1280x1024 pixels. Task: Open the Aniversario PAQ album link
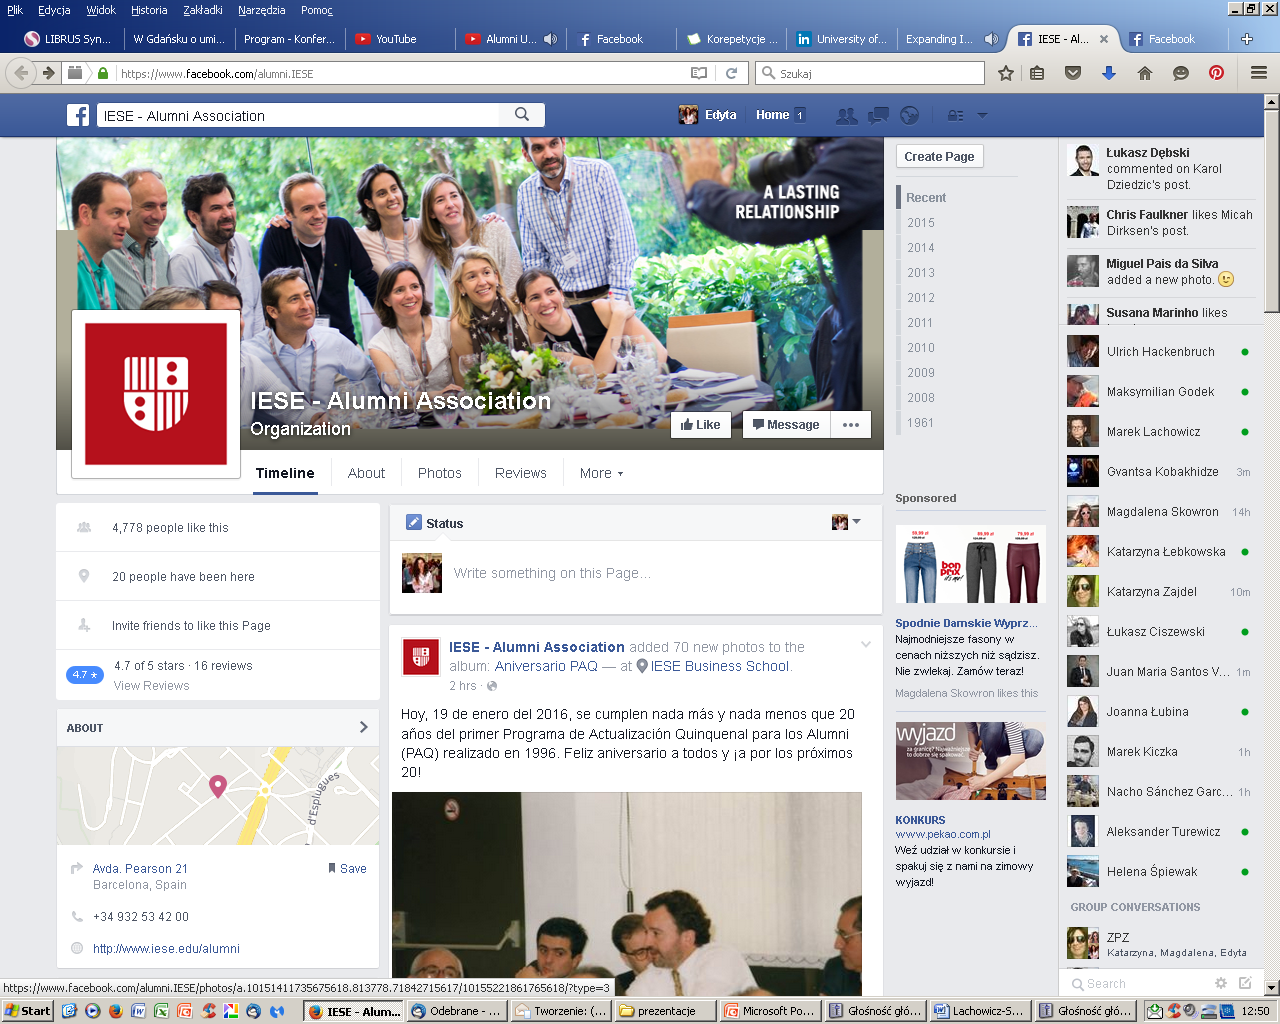pyautogui.click(x=546, y=666)
